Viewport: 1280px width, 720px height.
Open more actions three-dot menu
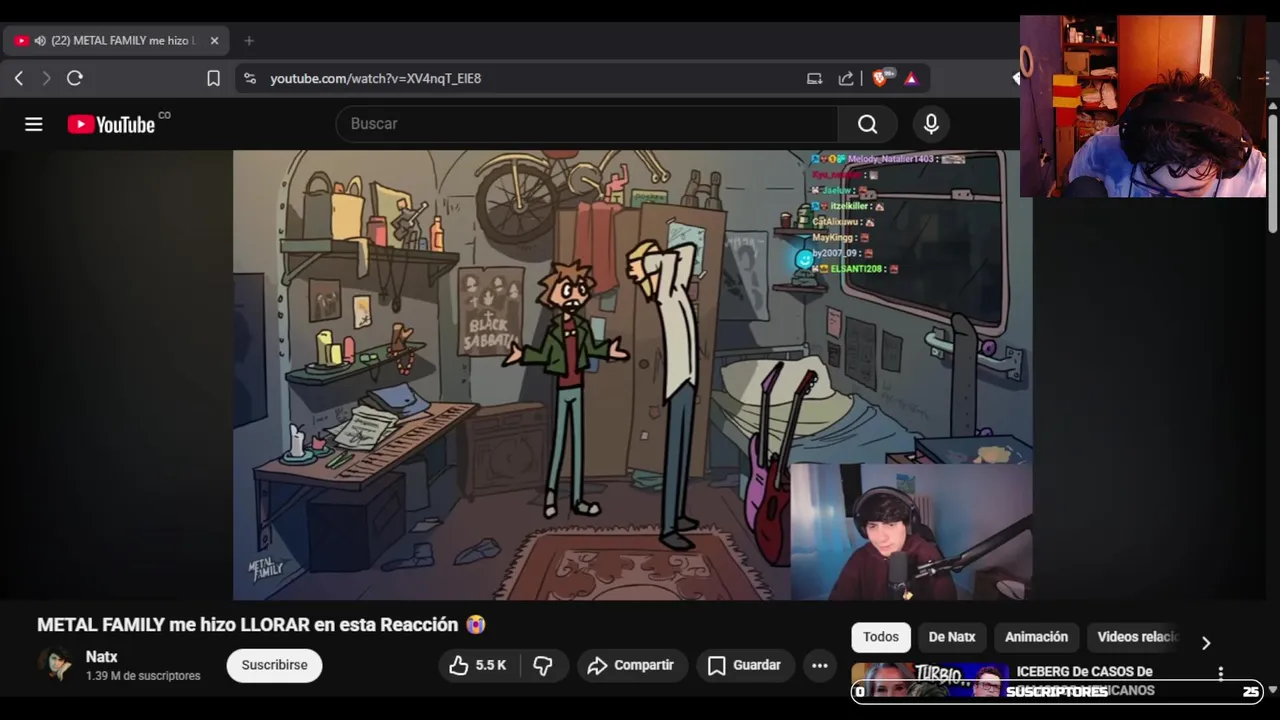point(820,665)
